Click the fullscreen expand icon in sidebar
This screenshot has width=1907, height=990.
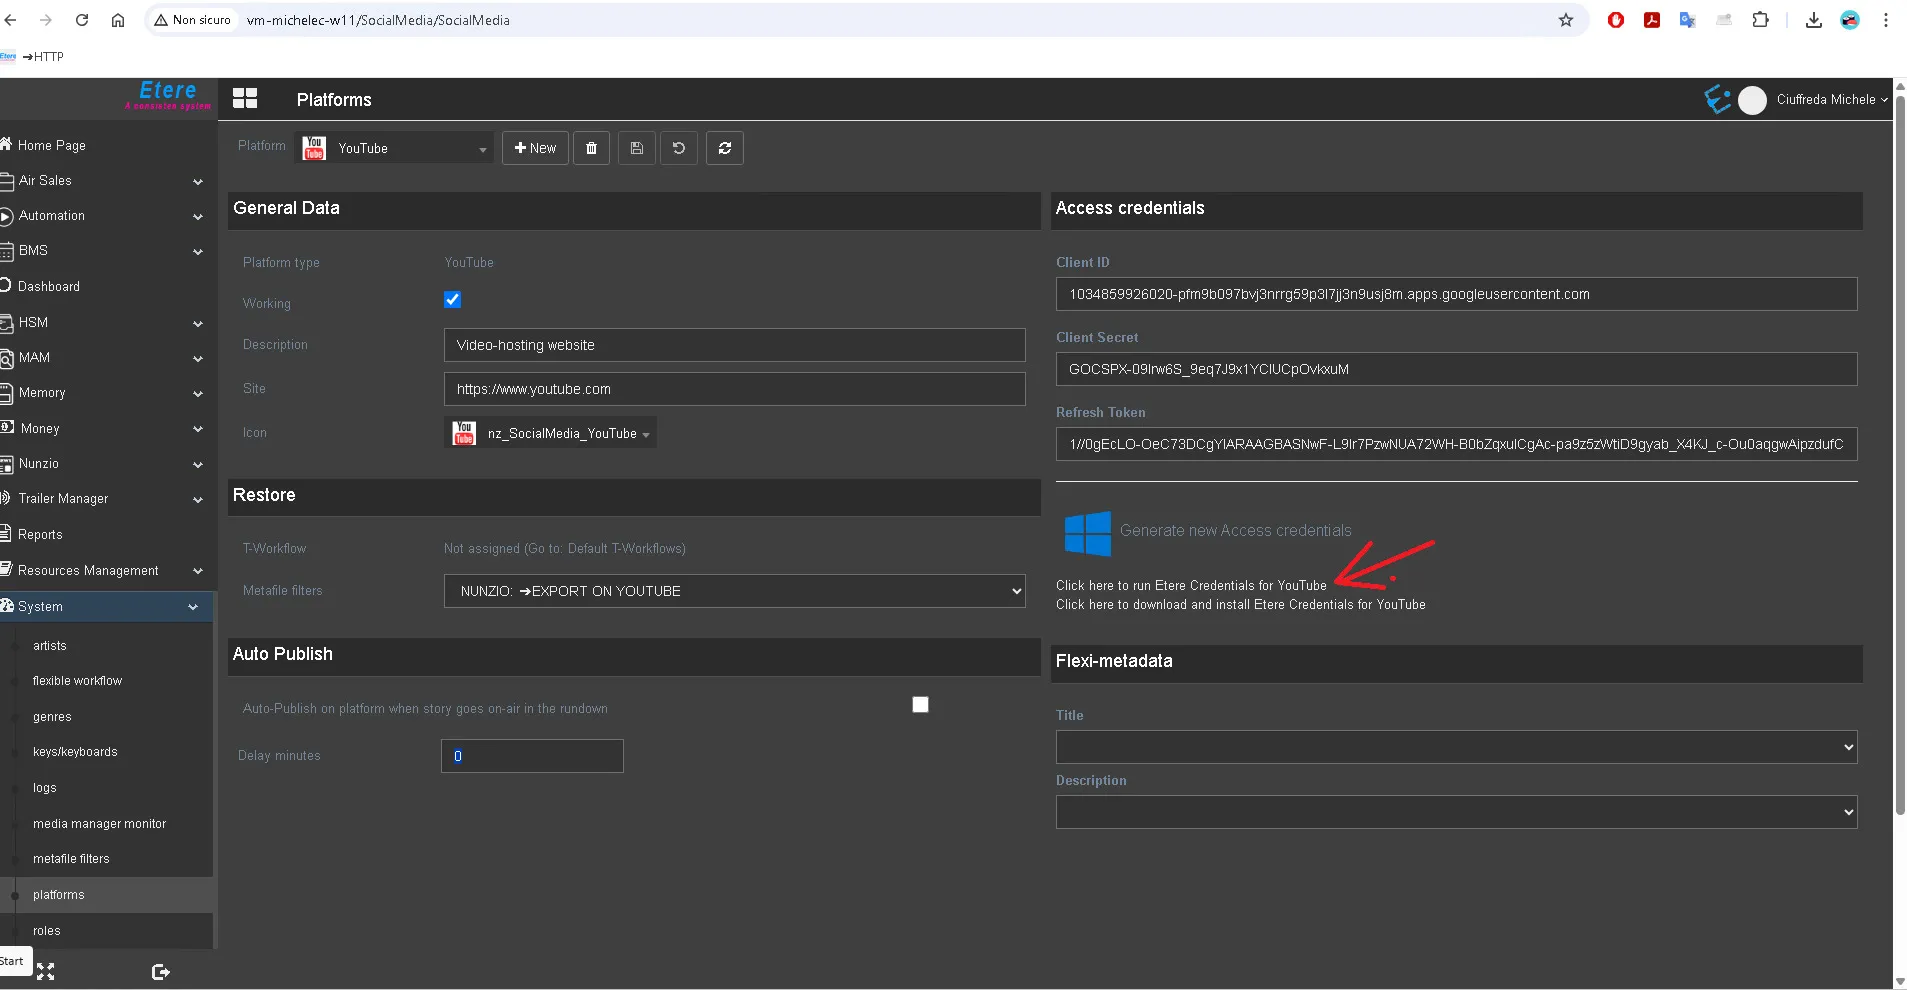tap(46, 971)
